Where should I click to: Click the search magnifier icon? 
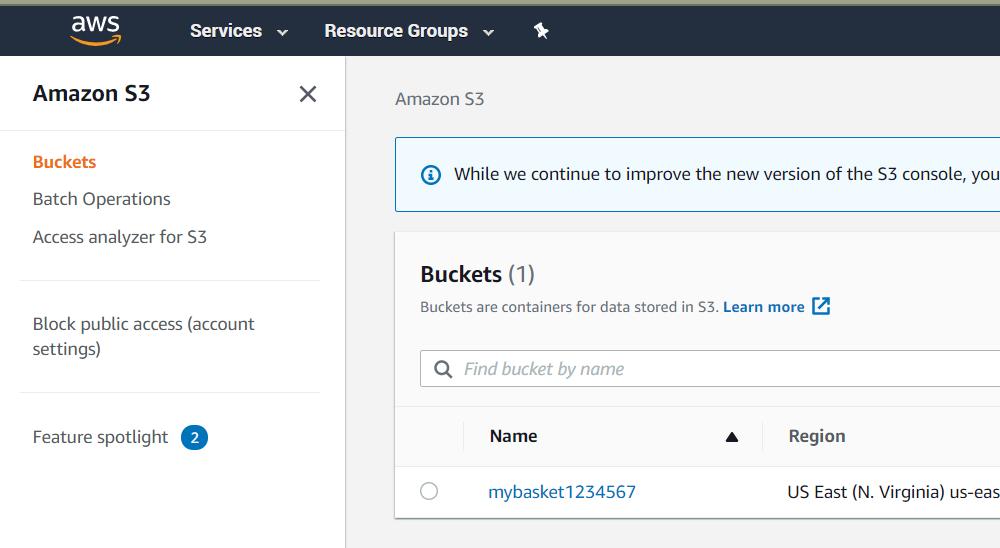click(443, 369)
